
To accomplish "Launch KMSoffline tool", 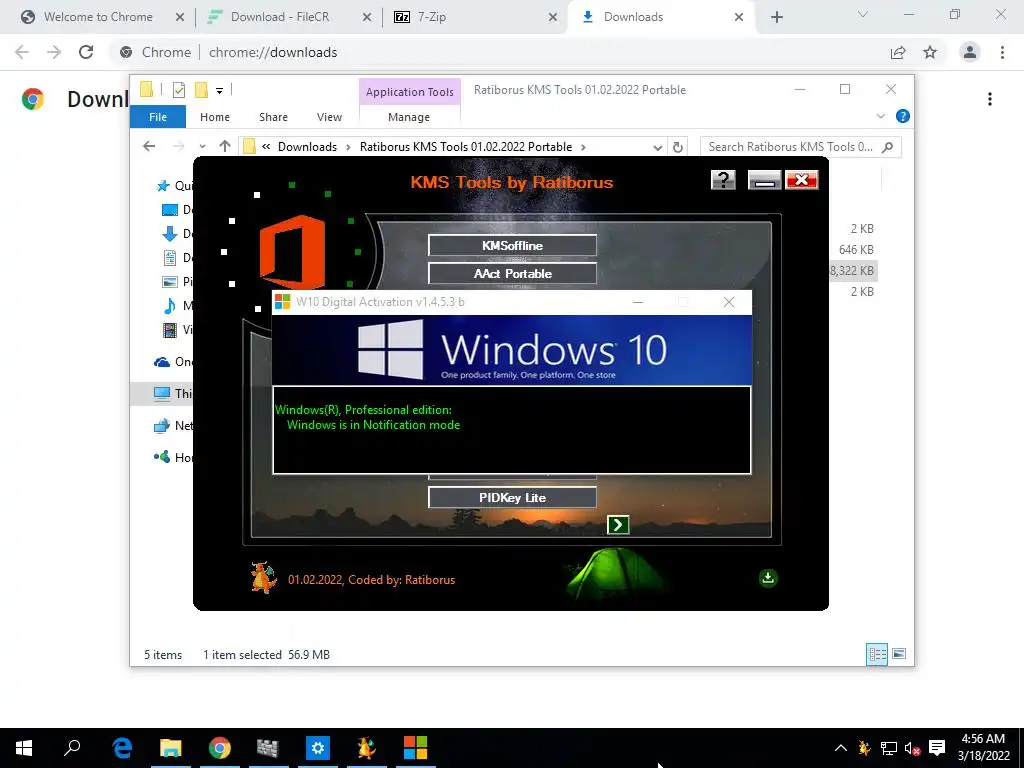I will [x=512, y=246].
